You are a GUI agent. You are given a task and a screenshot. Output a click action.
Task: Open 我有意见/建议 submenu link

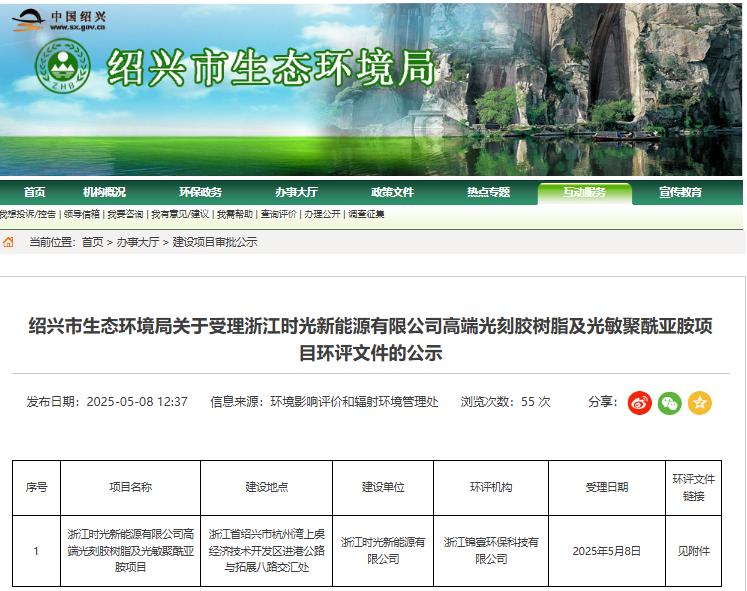point(180,214)
